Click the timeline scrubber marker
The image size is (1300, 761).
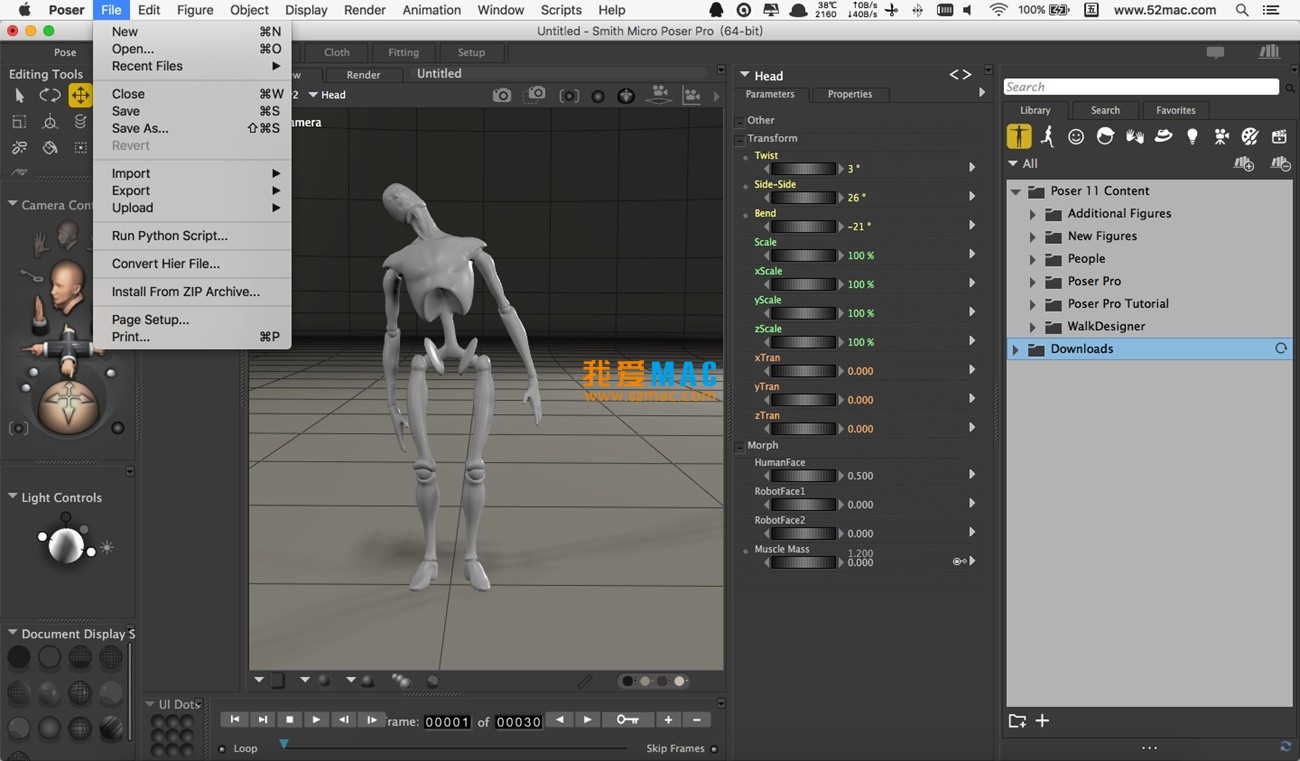284,744
